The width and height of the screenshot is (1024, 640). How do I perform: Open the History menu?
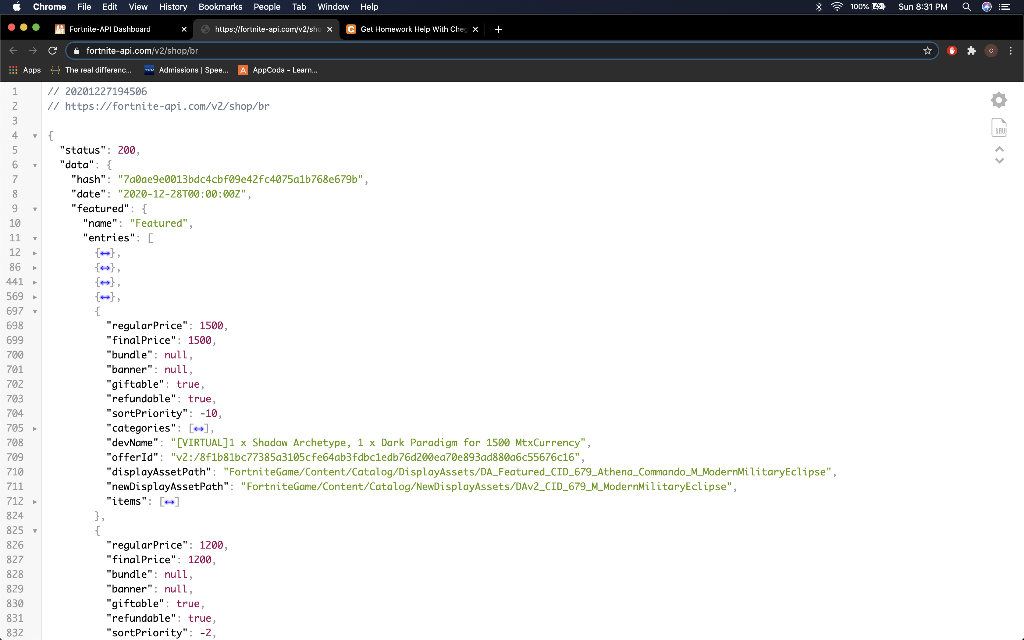pos(172,7)
